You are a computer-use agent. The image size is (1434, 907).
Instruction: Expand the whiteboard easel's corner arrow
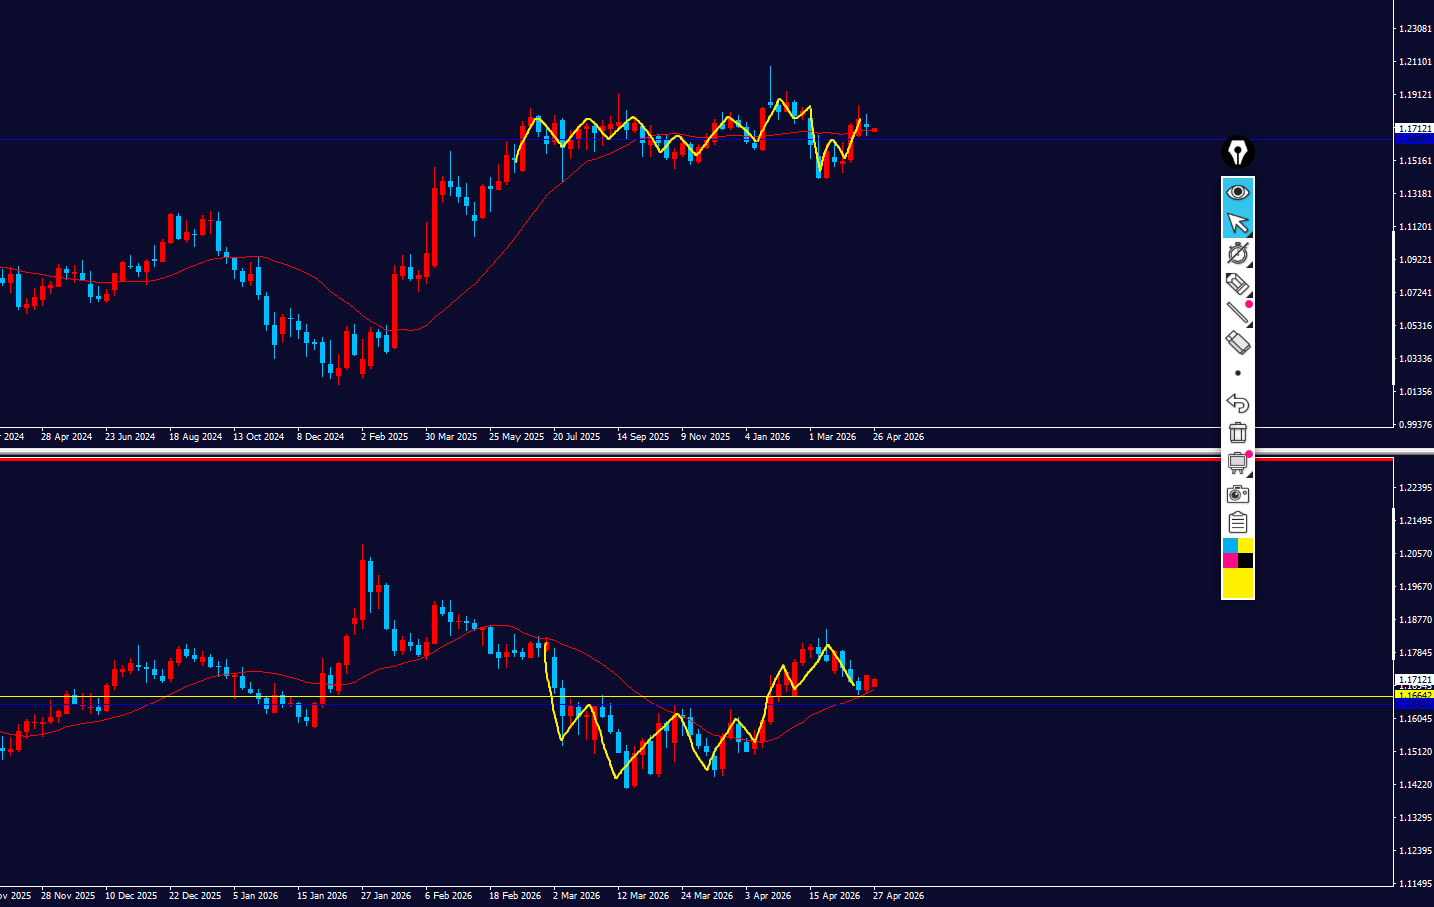(x=1249, y=473)
